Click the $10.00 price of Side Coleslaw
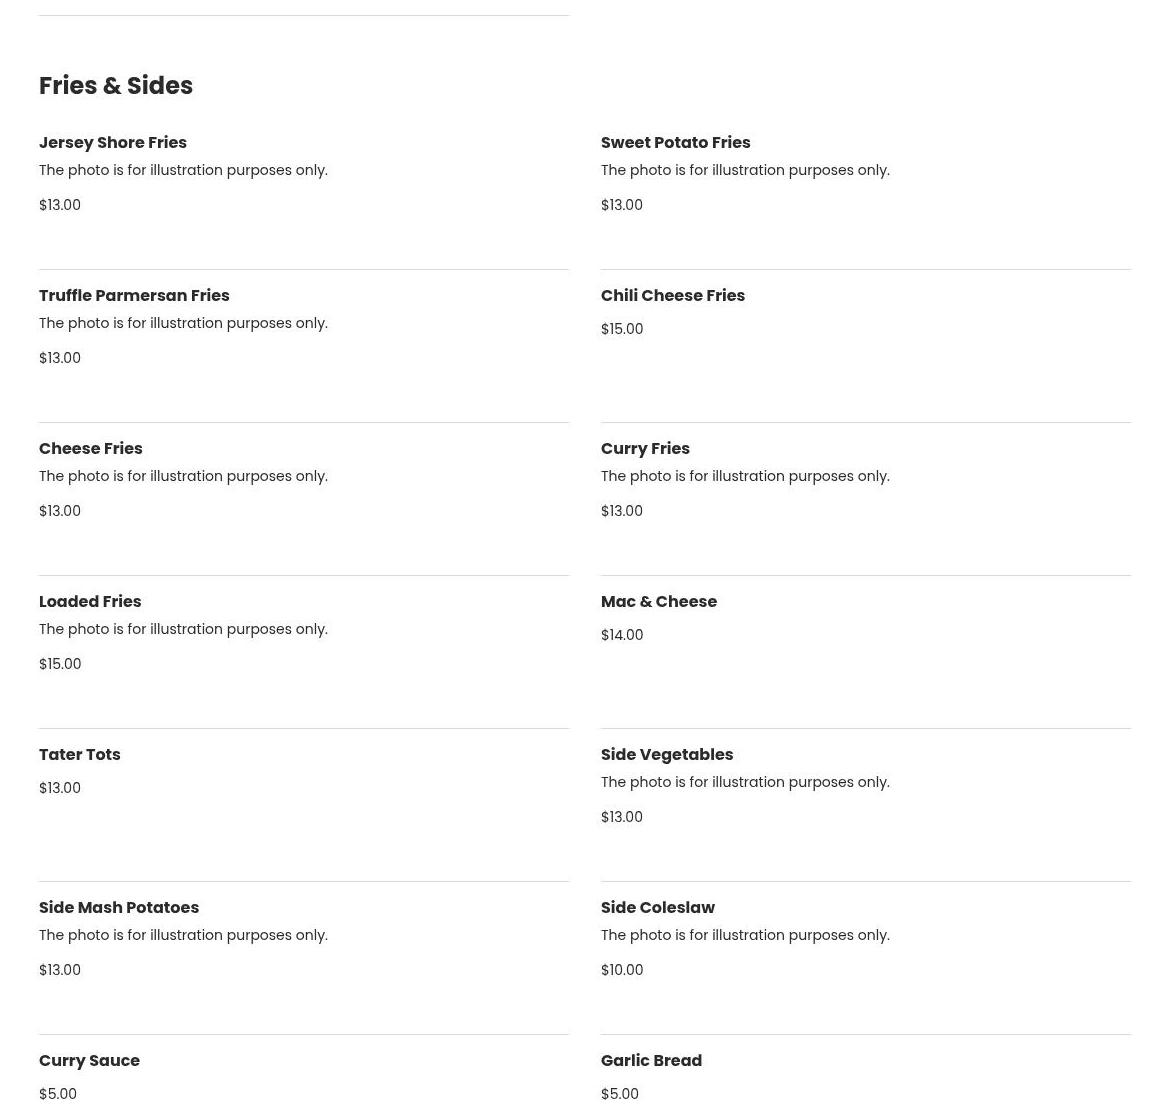Screen dimensions: 1170x1117 point(622,970)
